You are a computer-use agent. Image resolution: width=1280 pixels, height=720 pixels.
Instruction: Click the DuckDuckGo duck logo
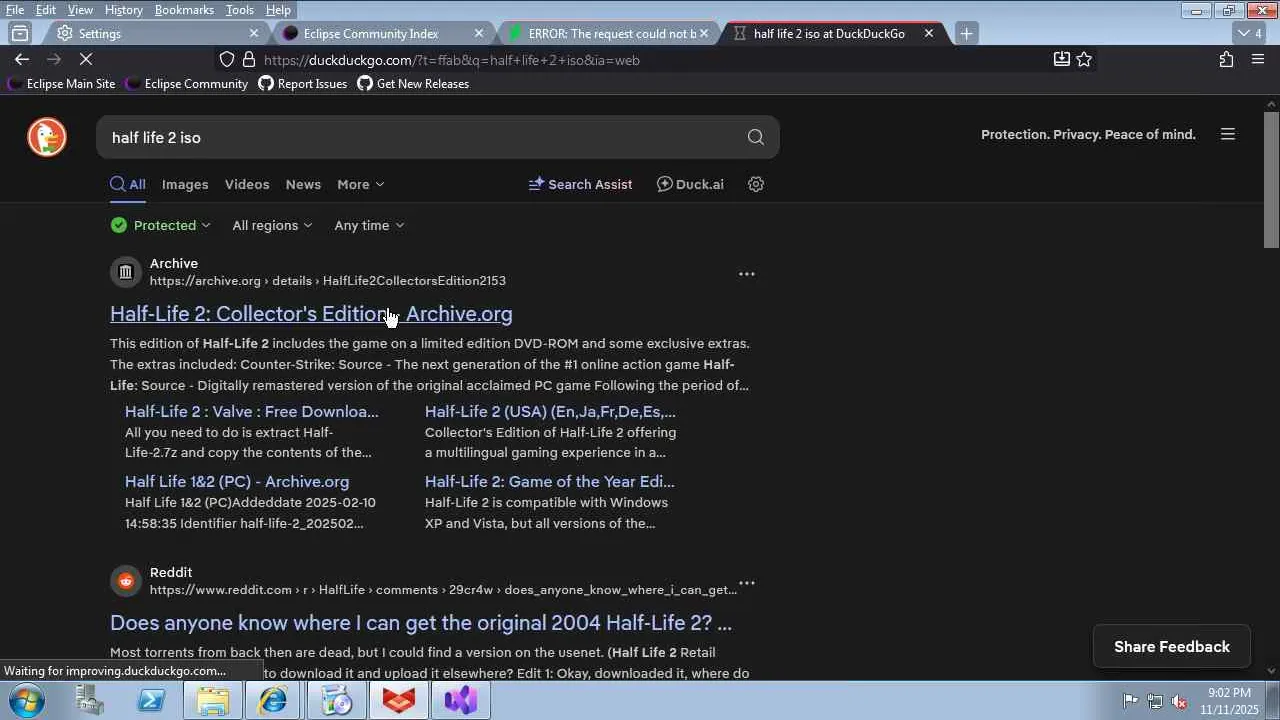(x=47, y=137)
